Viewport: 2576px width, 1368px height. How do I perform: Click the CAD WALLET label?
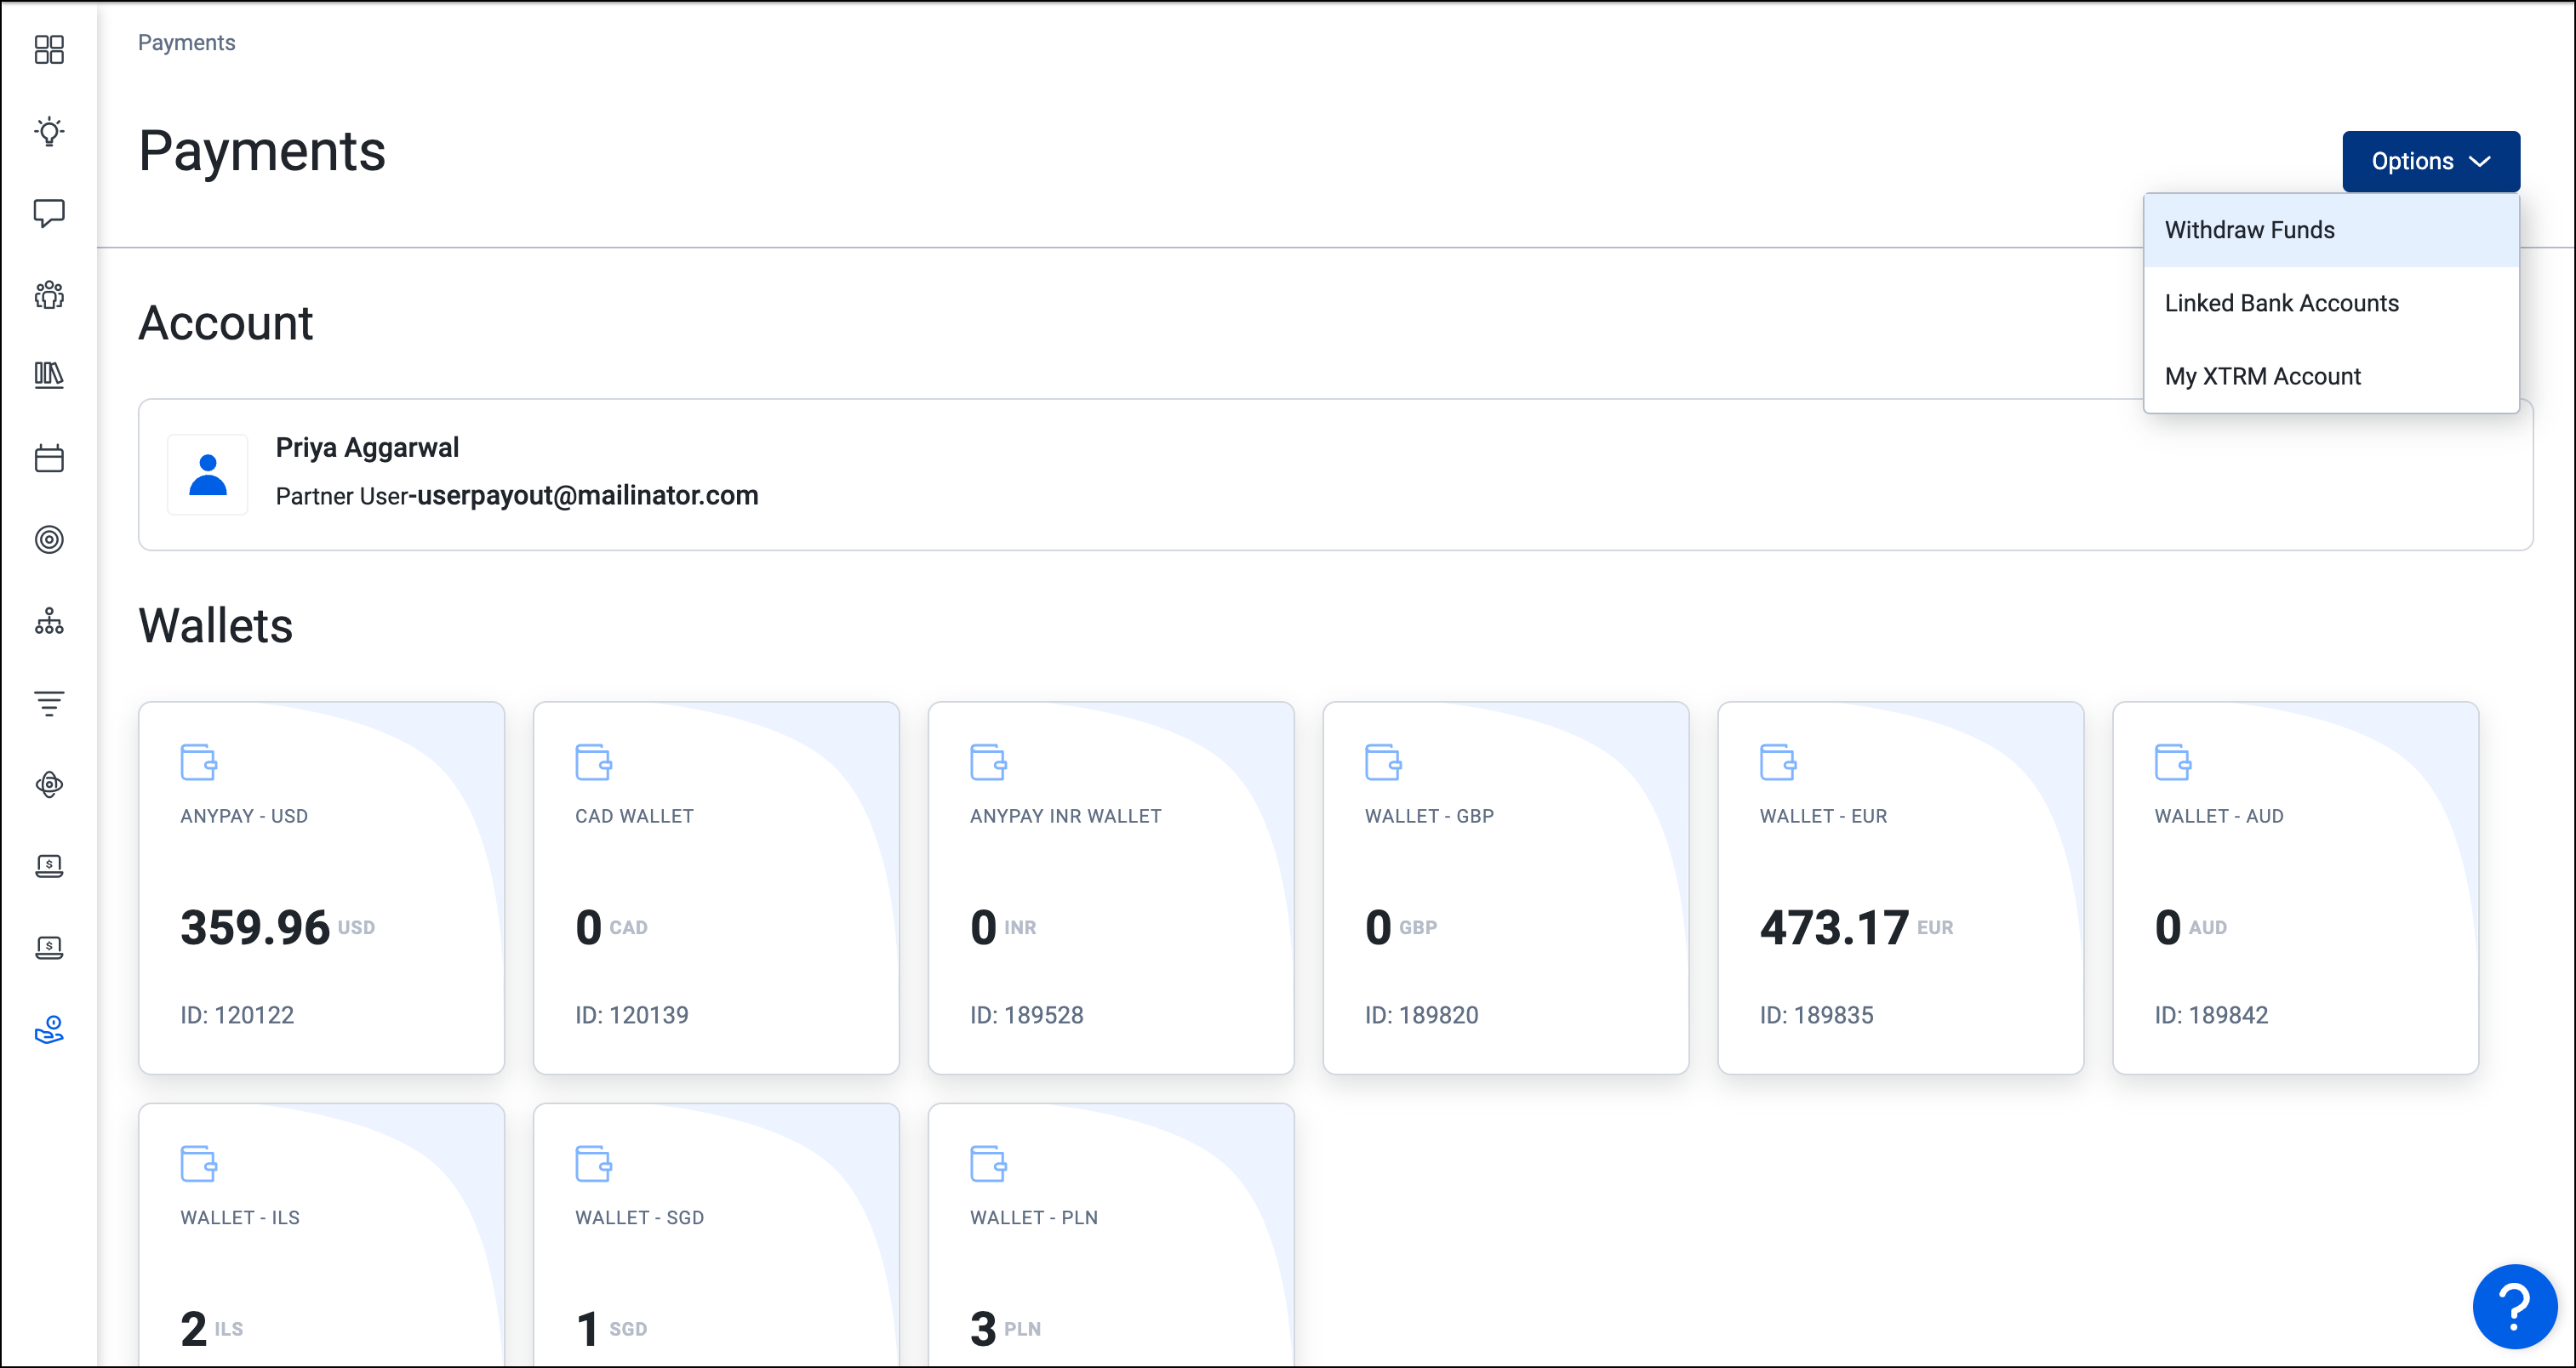point(634,816)
